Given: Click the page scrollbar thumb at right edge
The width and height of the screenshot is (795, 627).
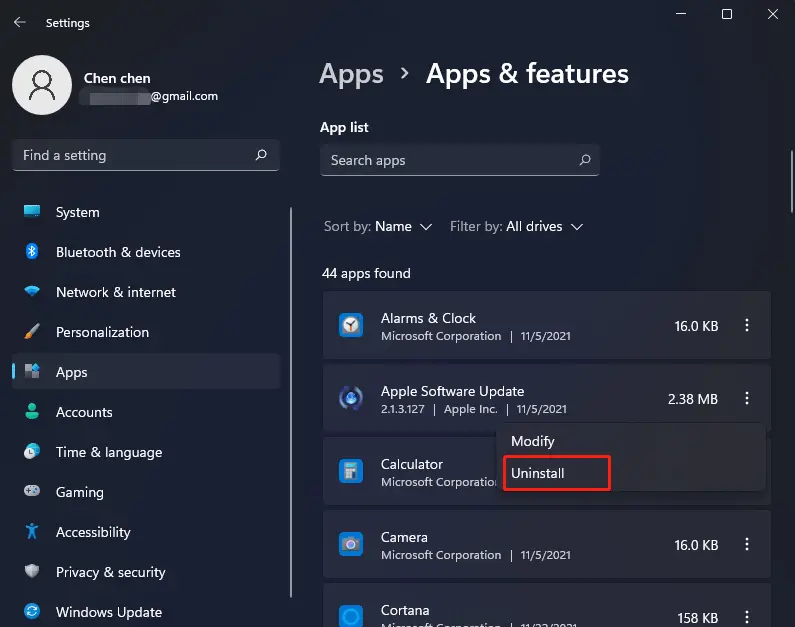Looking at the screenshot, I should [x=791, y=181].
